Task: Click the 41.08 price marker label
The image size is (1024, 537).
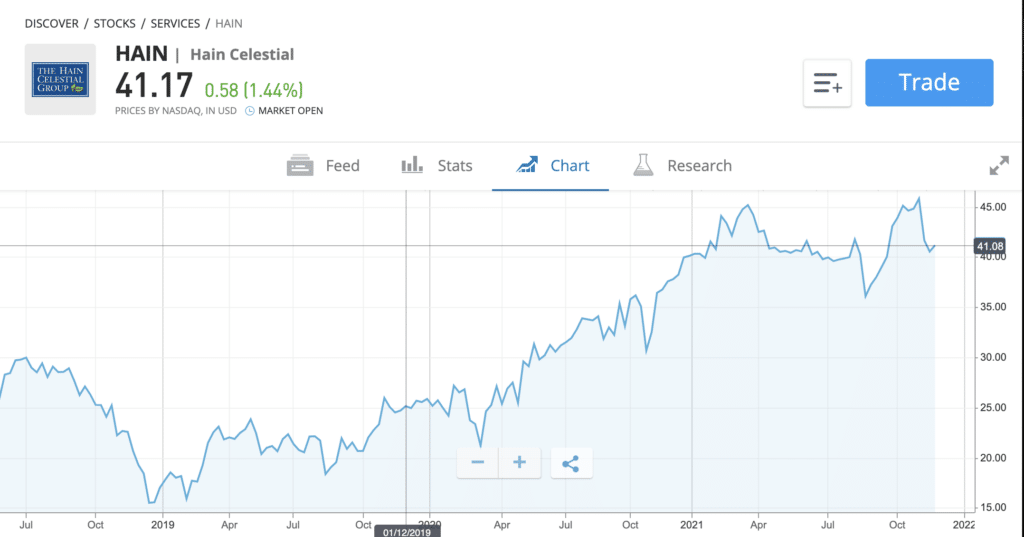Action: 989,246
